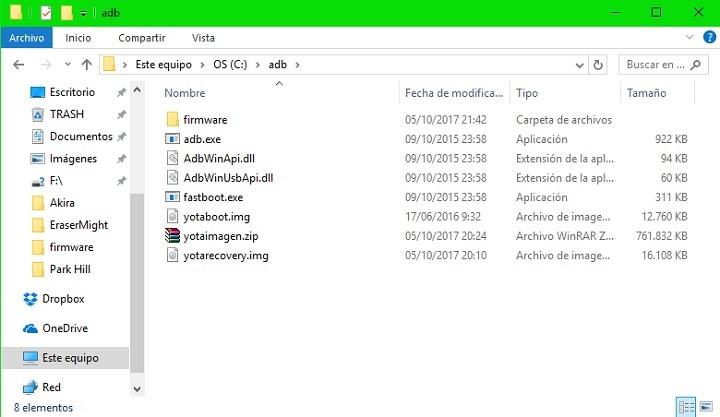This screenshot has width=720, height=417.
Task: Open Red network in the navigation pane
Action: pyautogui.click(x=42, y=387)
